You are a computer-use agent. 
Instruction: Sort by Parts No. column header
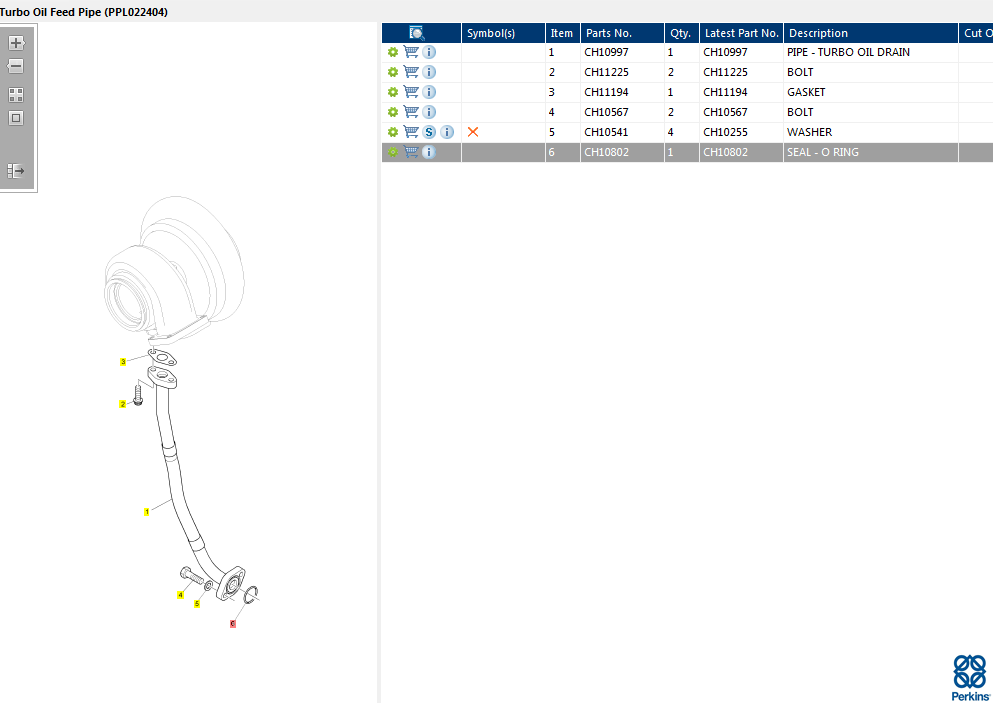pos(622,33)
